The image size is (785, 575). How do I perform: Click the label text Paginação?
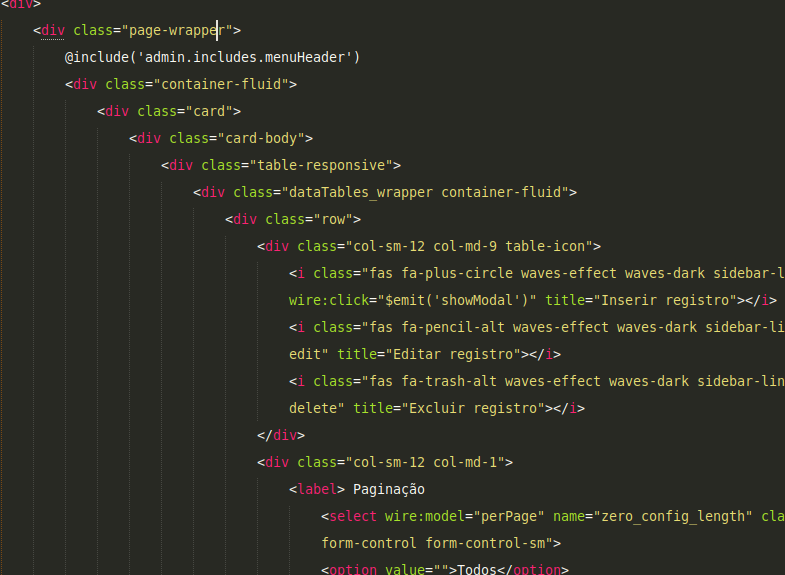click(x=389, y=489)
